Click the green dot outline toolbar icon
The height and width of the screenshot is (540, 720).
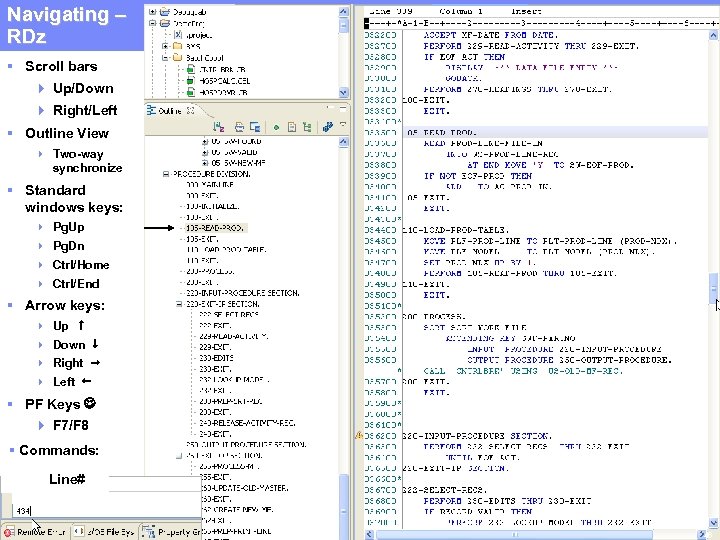[x=276, y=128]
